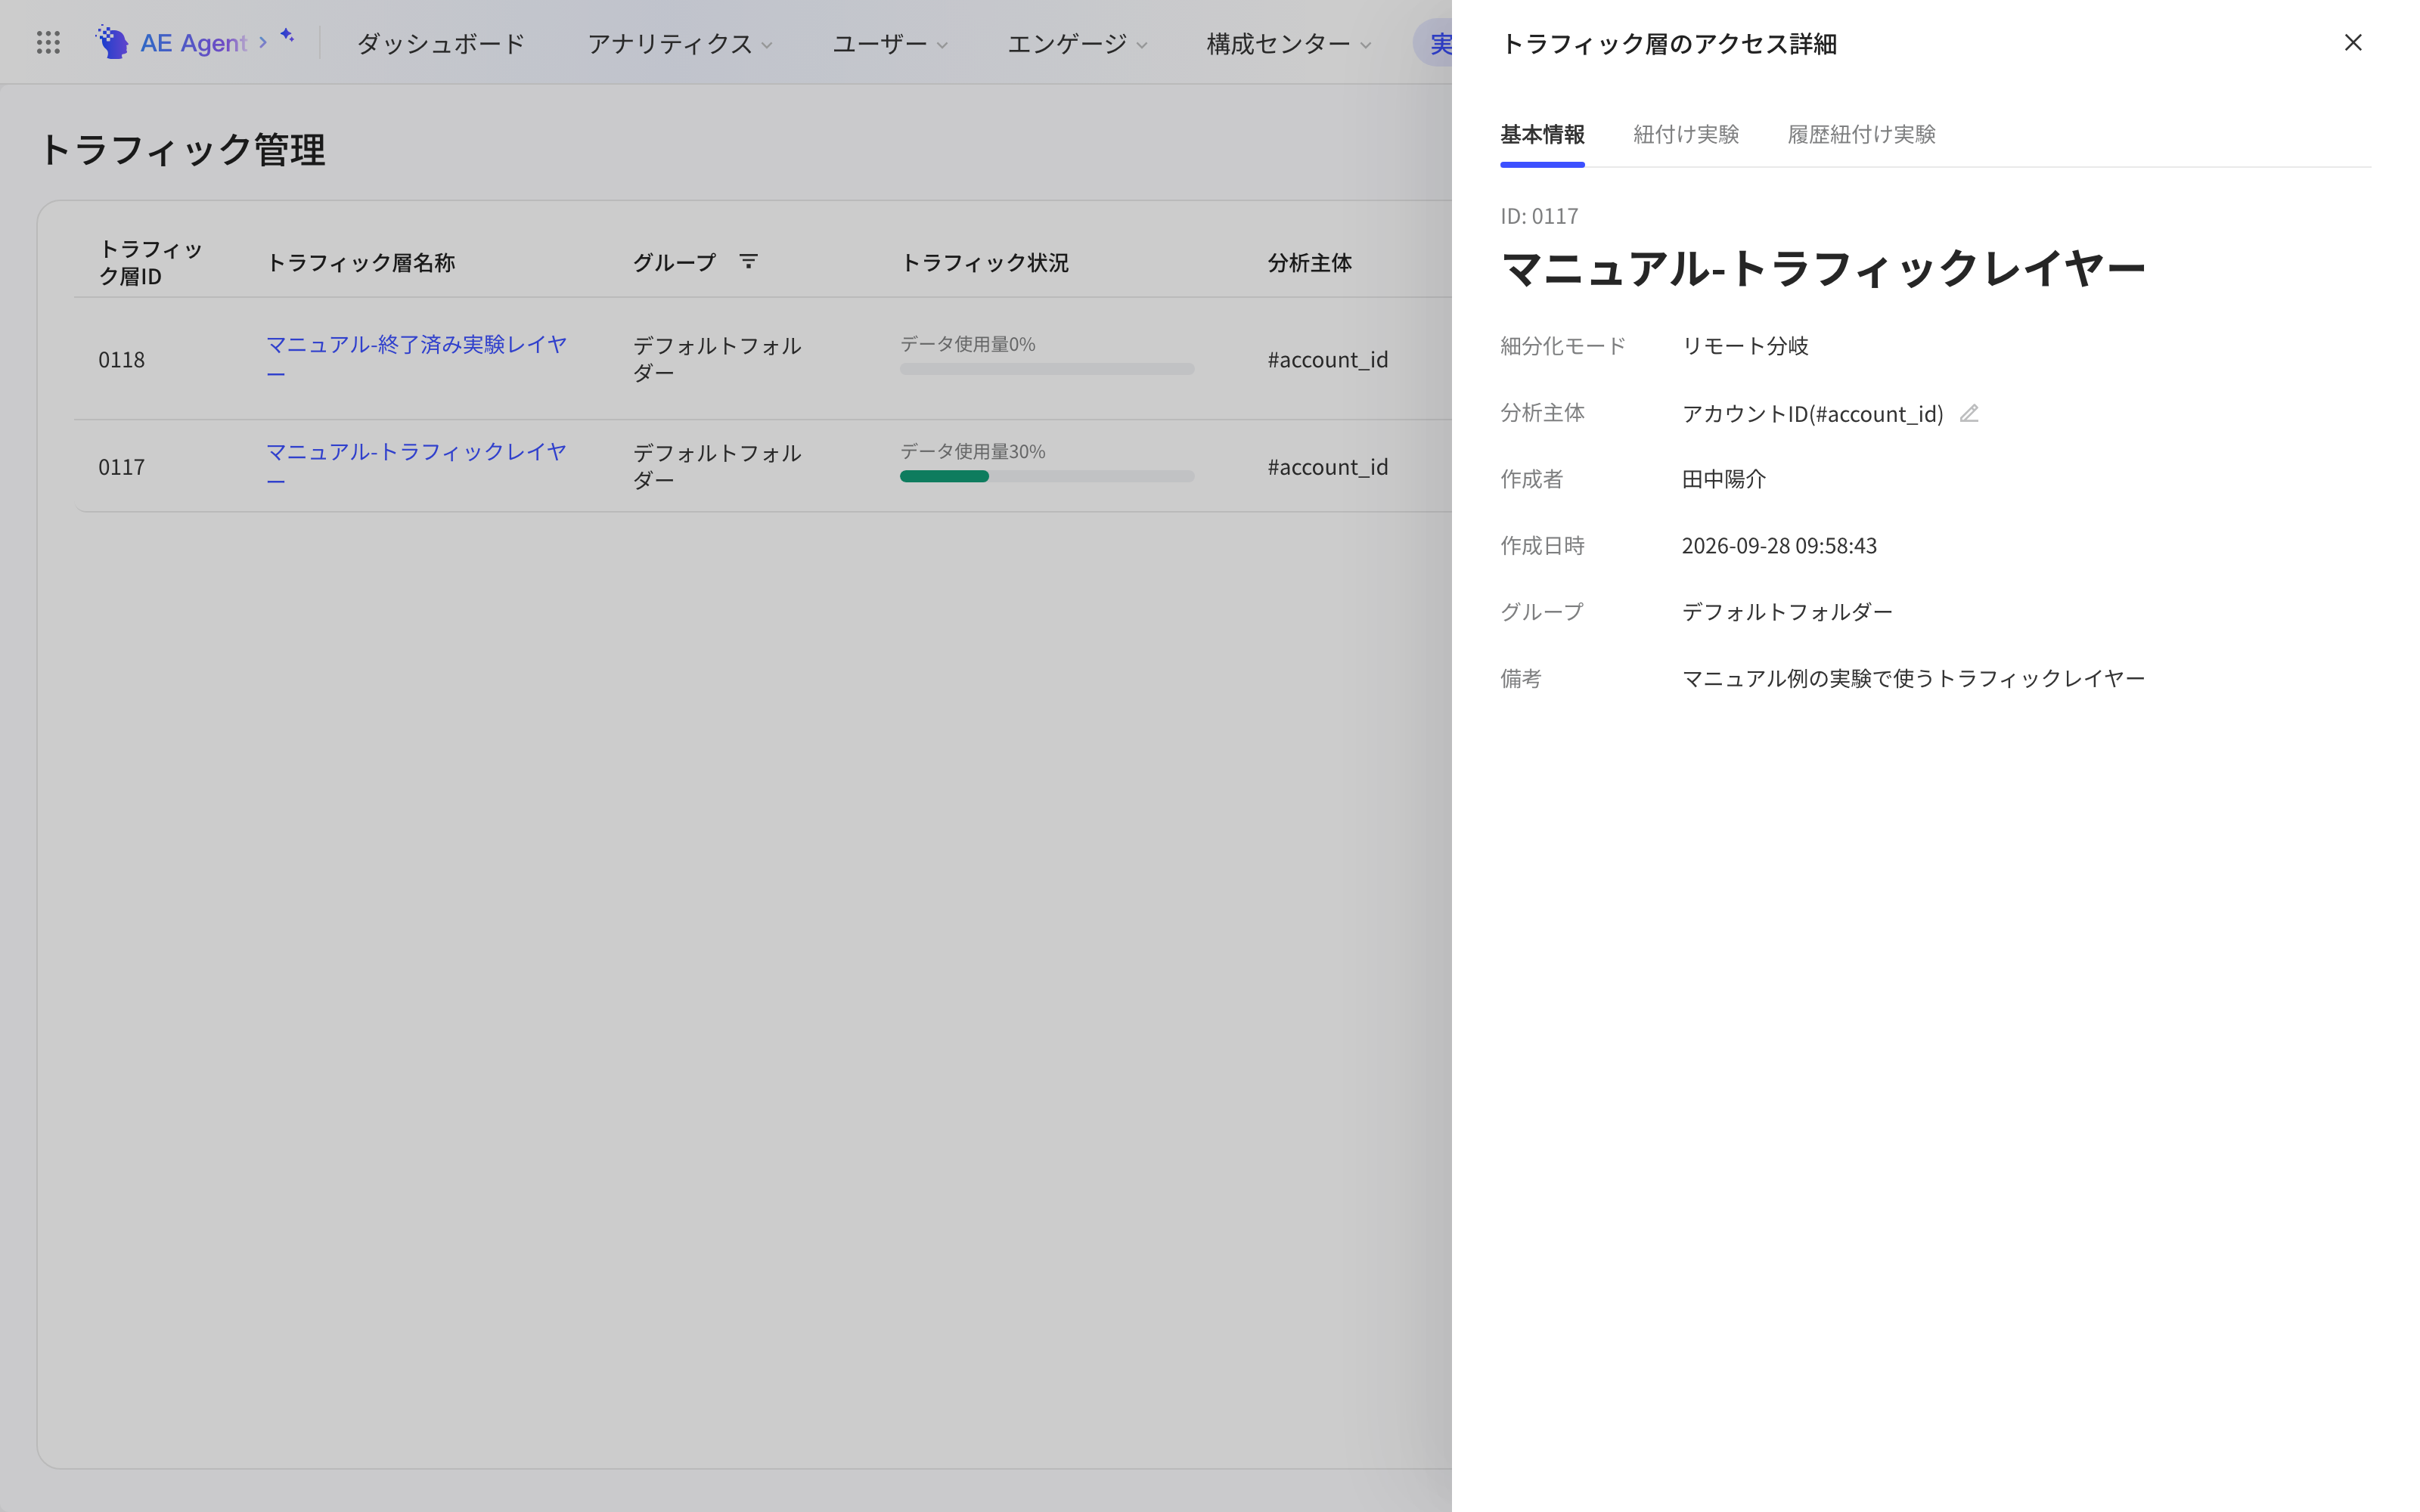The image size is (2420, 1512).
Task: Select the 基本情報 tab
Action: (x=1542, y=134)
